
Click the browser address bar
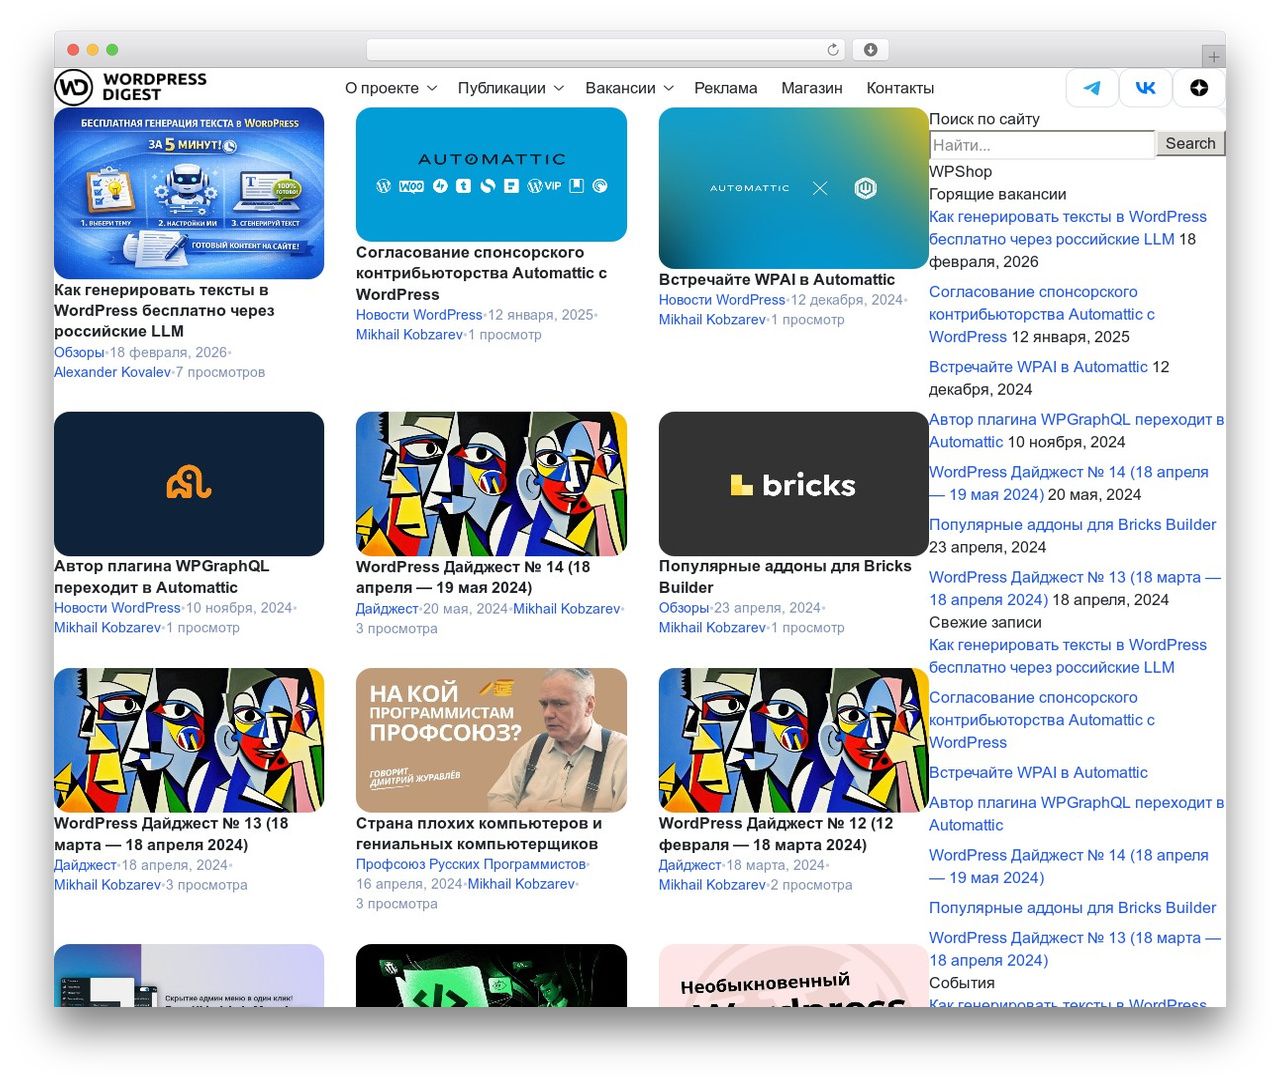tap(606, 50)
